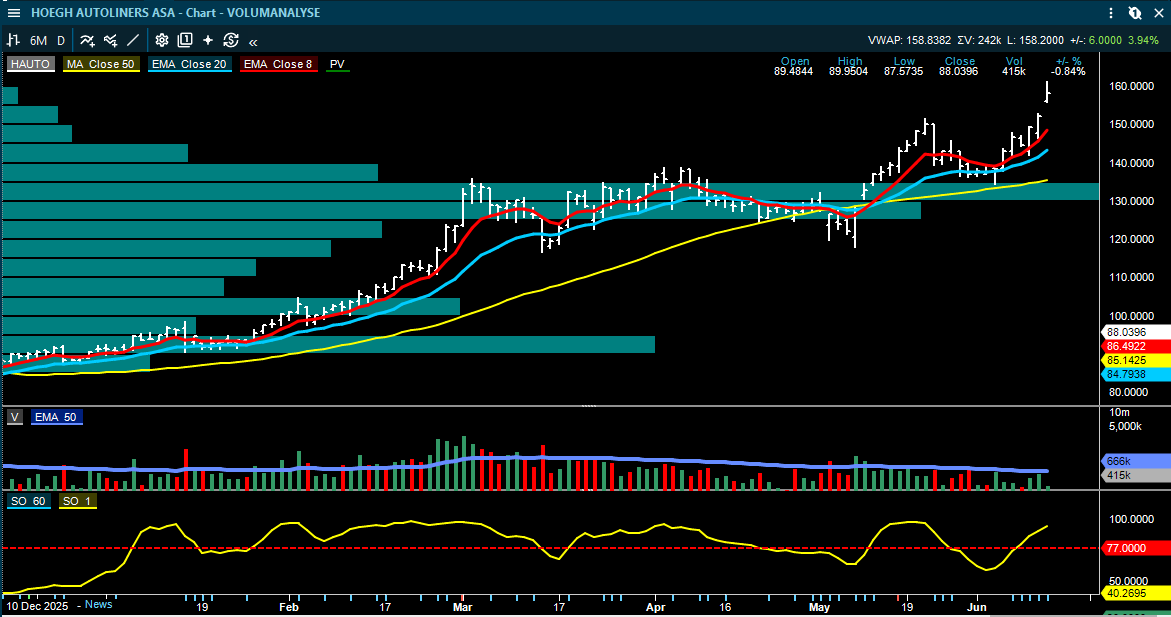Select the V volume legend label
This screenshot has height=617, width=1171.
pos(15,418)
